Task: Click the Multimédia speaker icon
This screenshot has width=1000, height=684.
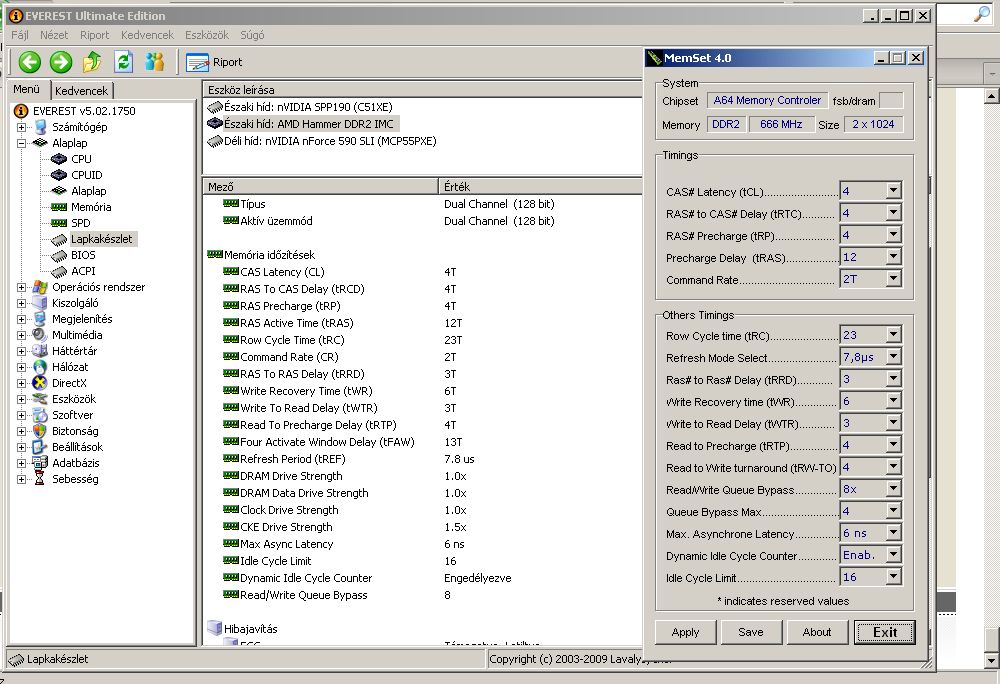Action: pos(40,335)
